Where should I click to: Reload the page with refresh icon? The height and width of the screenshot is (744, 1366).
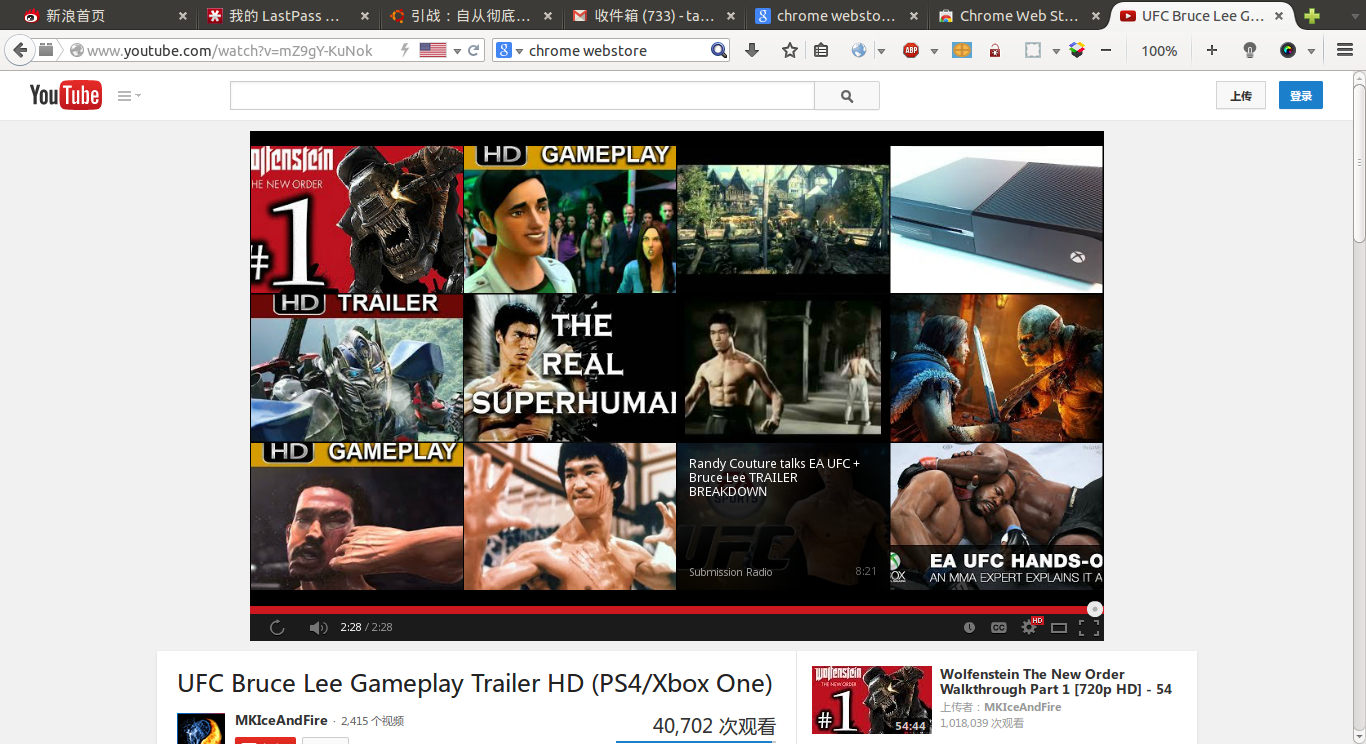(474, 50)
